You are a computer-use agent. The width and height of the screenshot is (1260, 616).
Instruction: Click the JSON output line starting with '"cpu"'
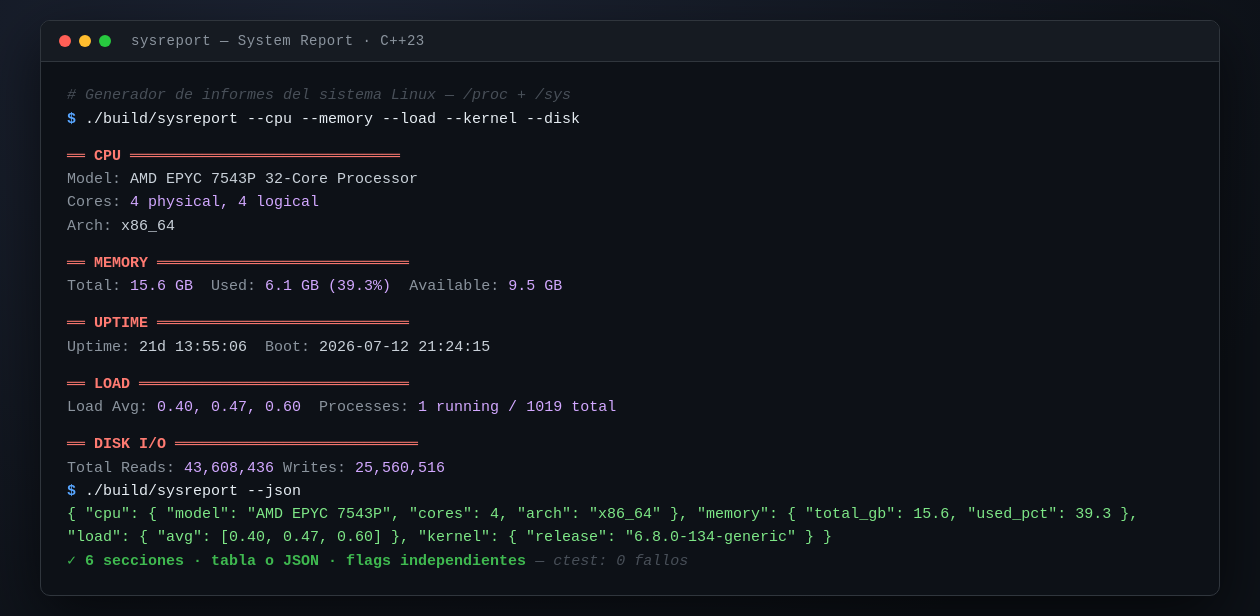(x=602, y=514)
